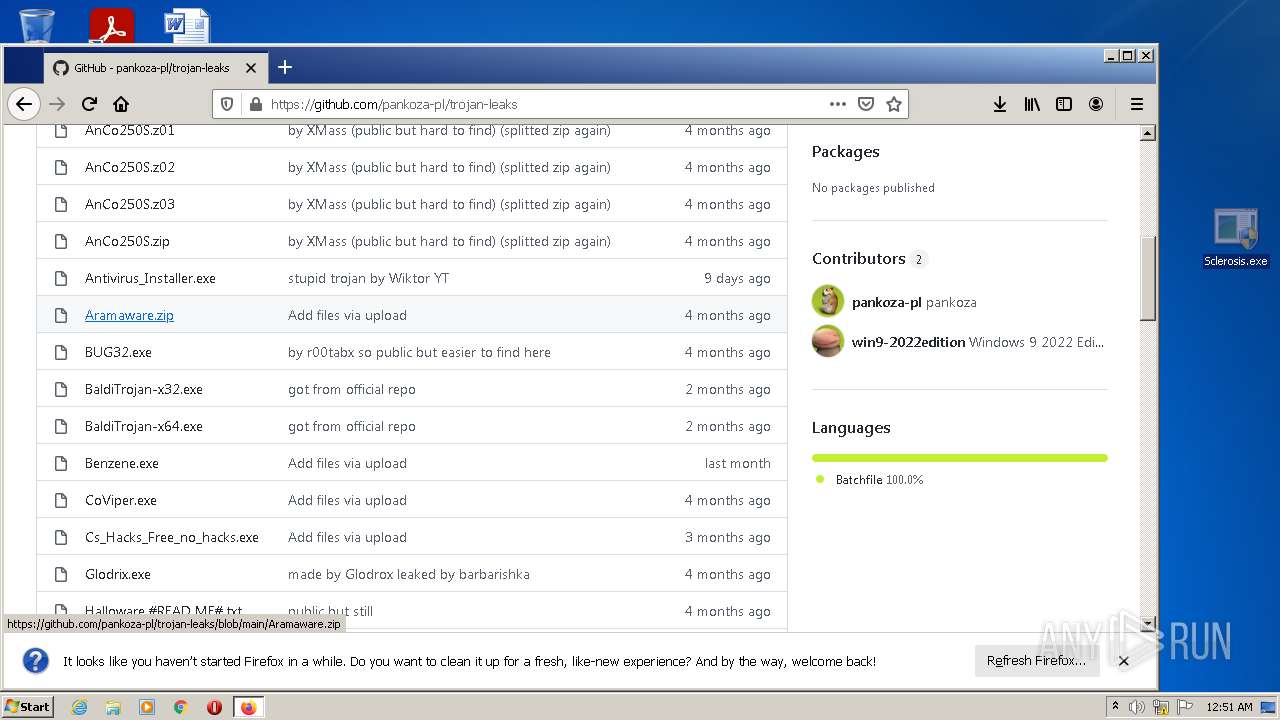The width and height of the screenshot is (1280, 720).
Task: Click Sclerosis.exe desktop icon
Action: (1235, 238)
